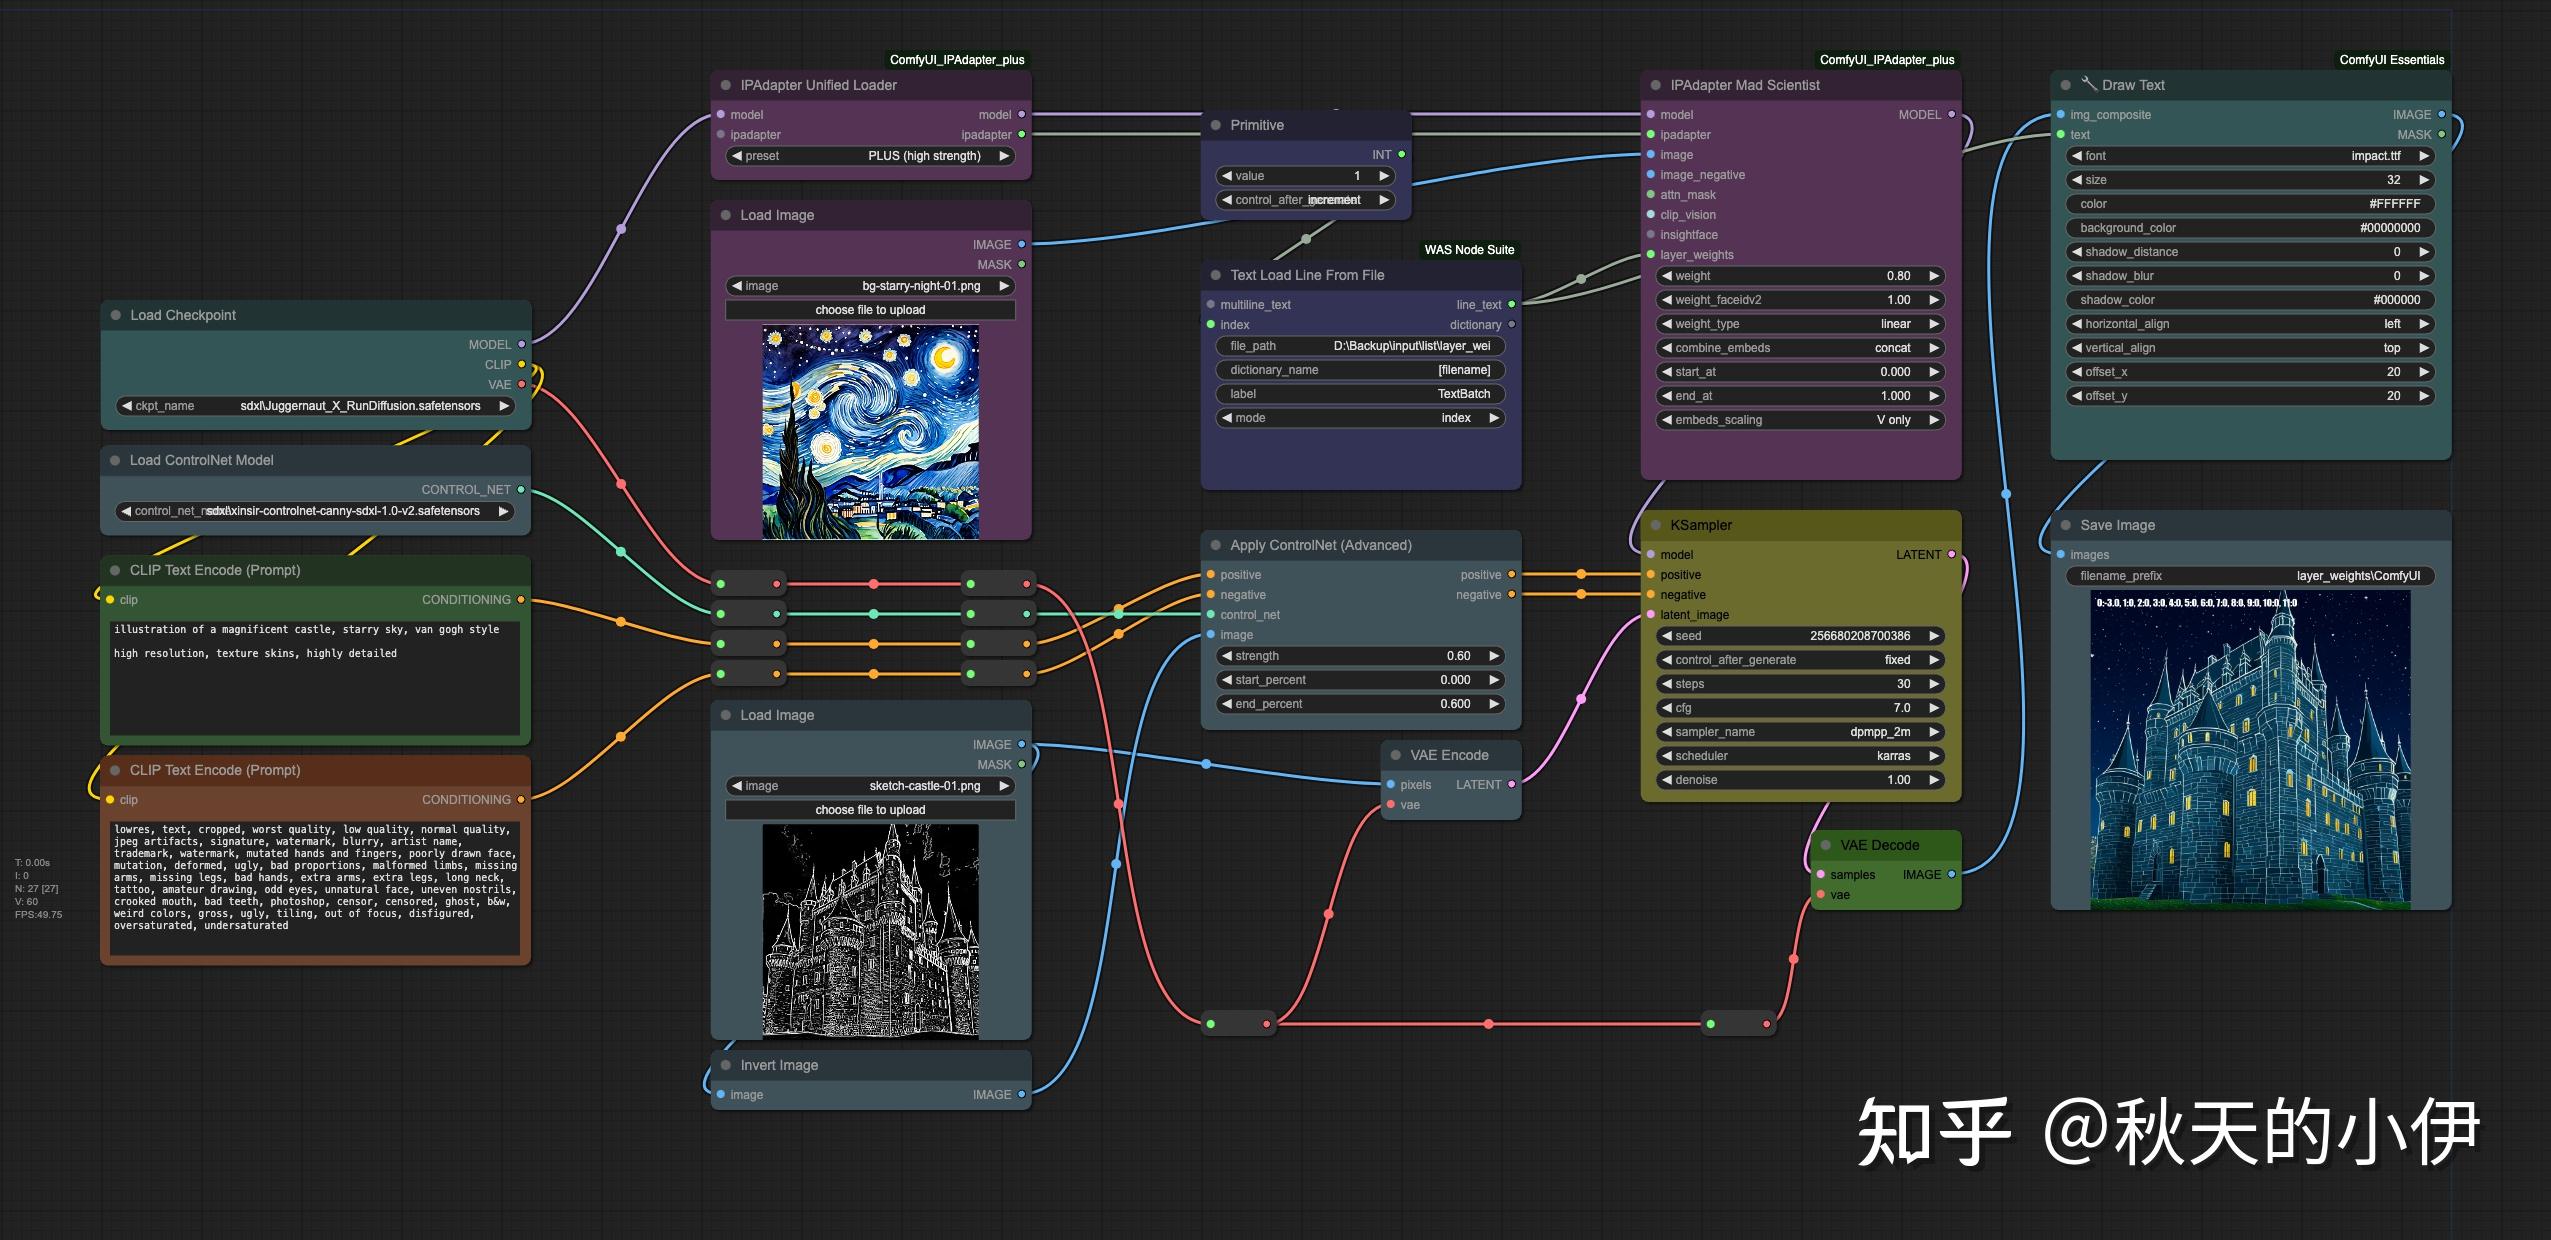Click the Primitive node INT output socket

[1401, 154]
